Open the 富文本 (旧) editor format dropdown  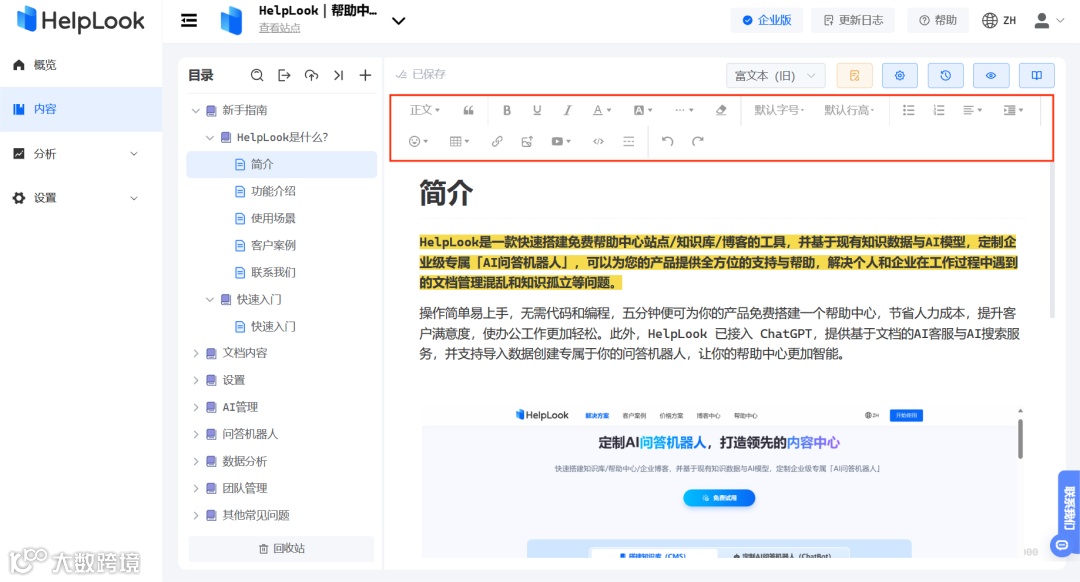775,75
